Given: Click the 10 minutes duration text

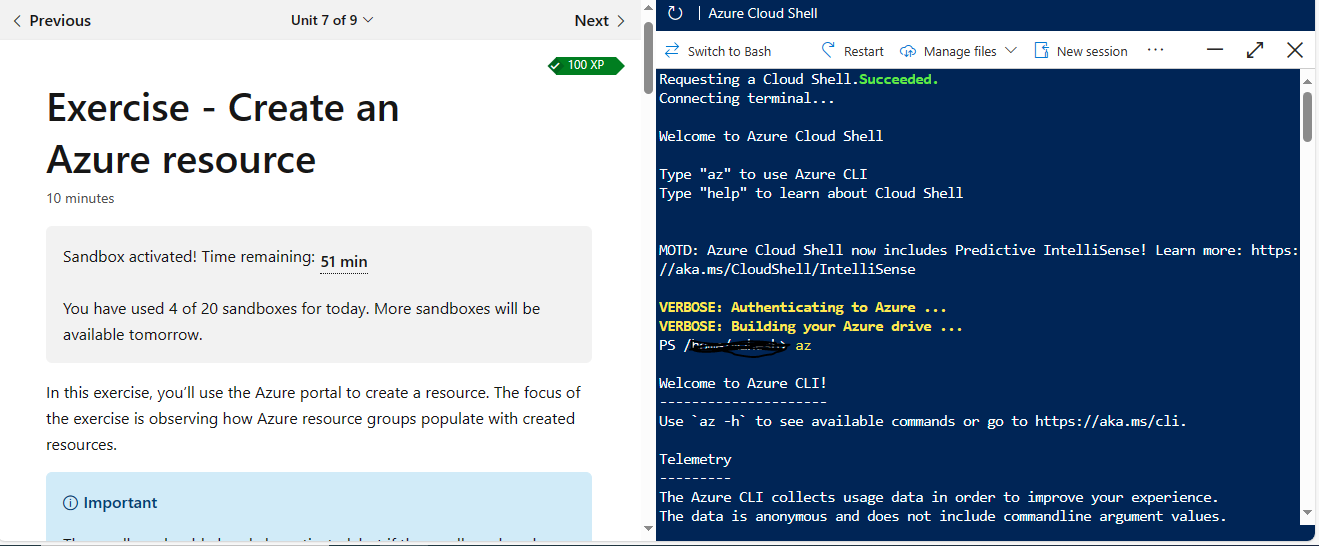Looking at the screenshot, I should click(x=80, y=198).
